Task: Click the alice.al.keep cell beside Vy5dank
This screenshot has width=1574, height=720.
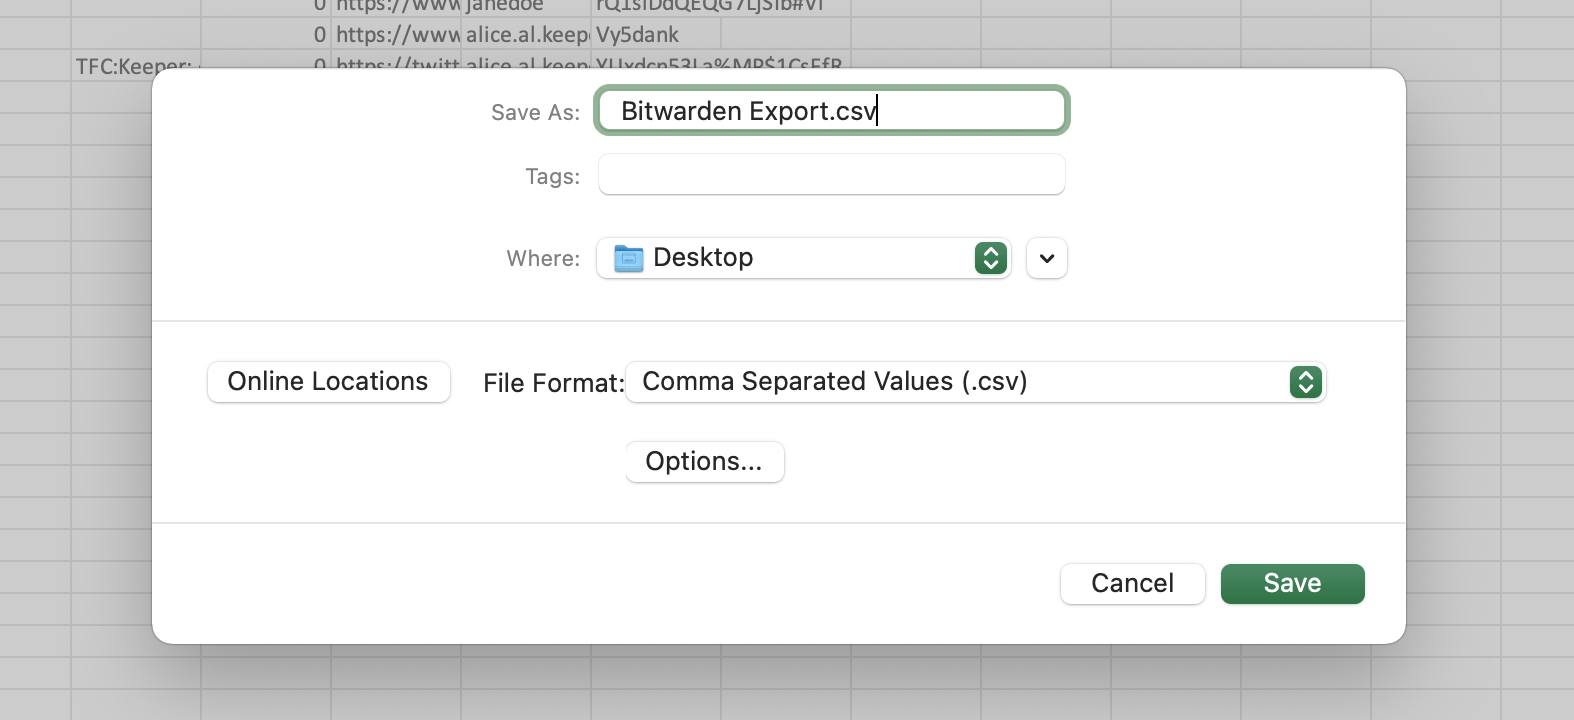Action: pos(526,35)
